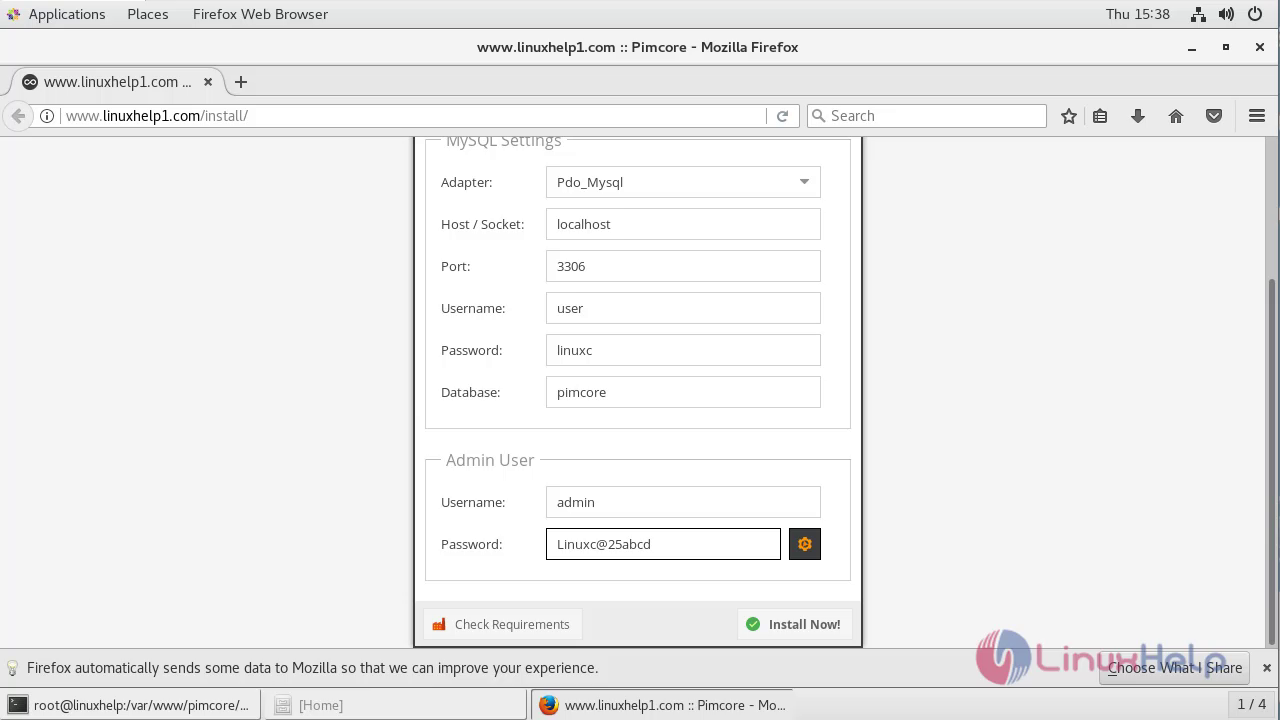Open a new tab with plus

pyautogui.click(x=241, y=82)
